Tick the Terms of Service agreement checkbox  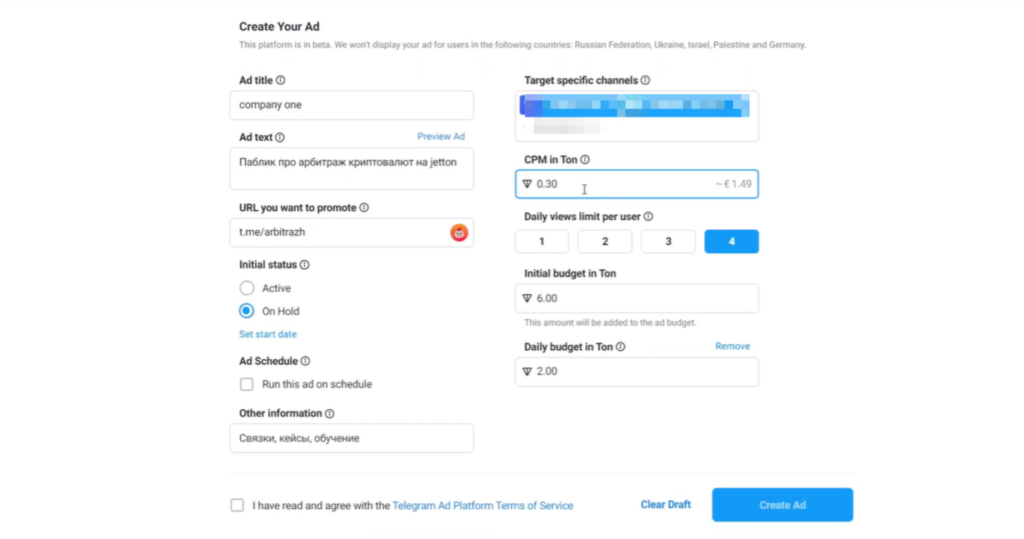(237, 506)
